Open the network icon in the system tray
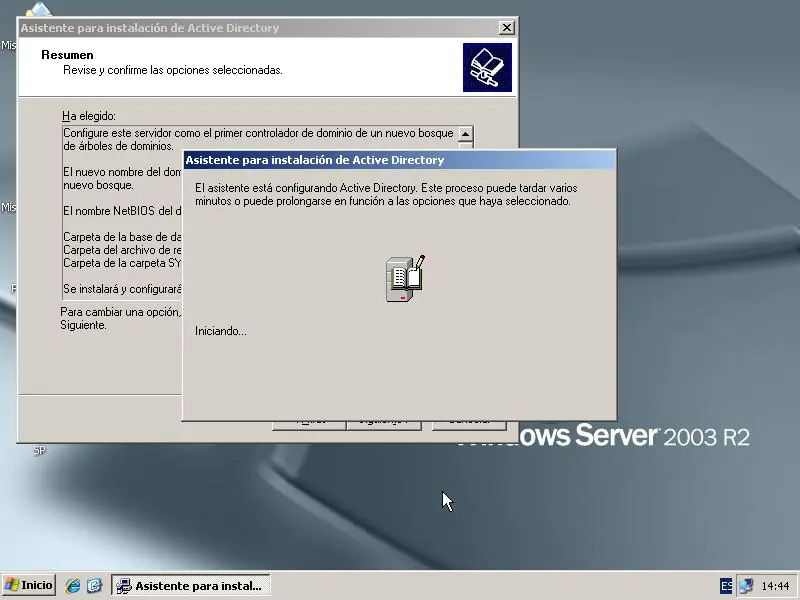The image size is (800, 600). [745, 586]
